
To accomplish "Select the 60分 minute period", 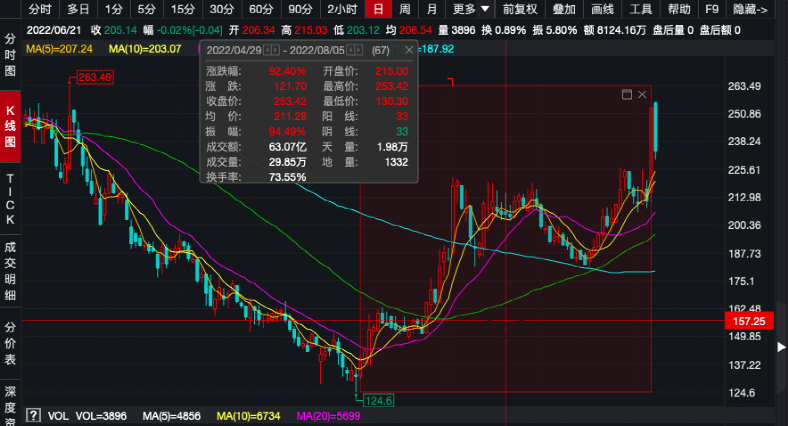I will (260, 9).
